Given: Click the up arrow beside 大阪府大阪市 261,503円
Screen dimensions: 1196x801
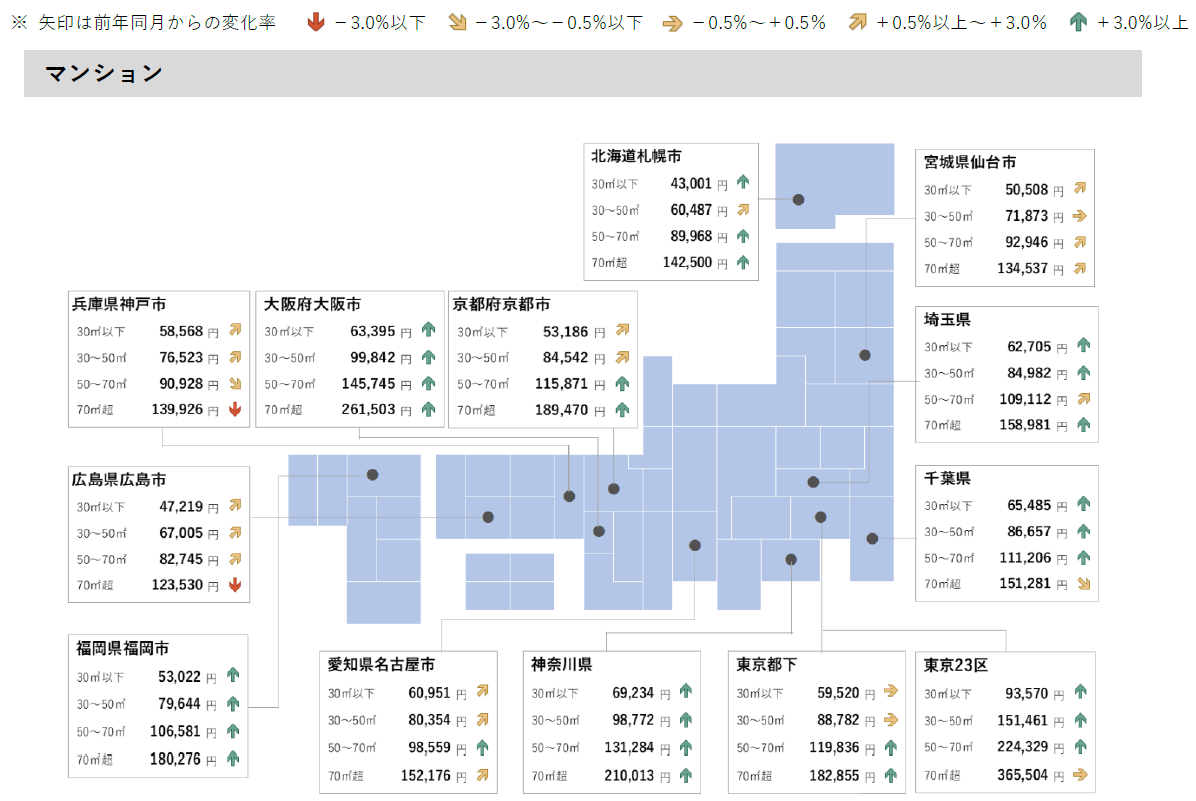Looking at the screenshot, I should point(429,409).
